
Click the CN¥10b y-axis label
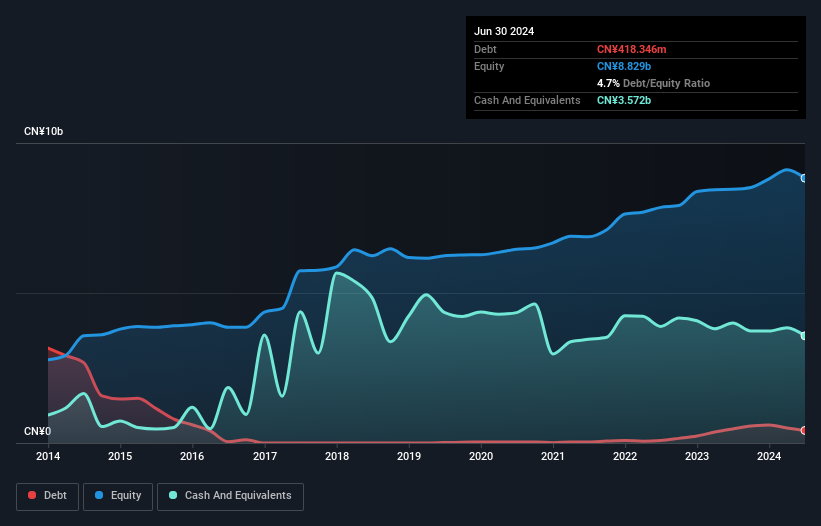coord(43,131)
